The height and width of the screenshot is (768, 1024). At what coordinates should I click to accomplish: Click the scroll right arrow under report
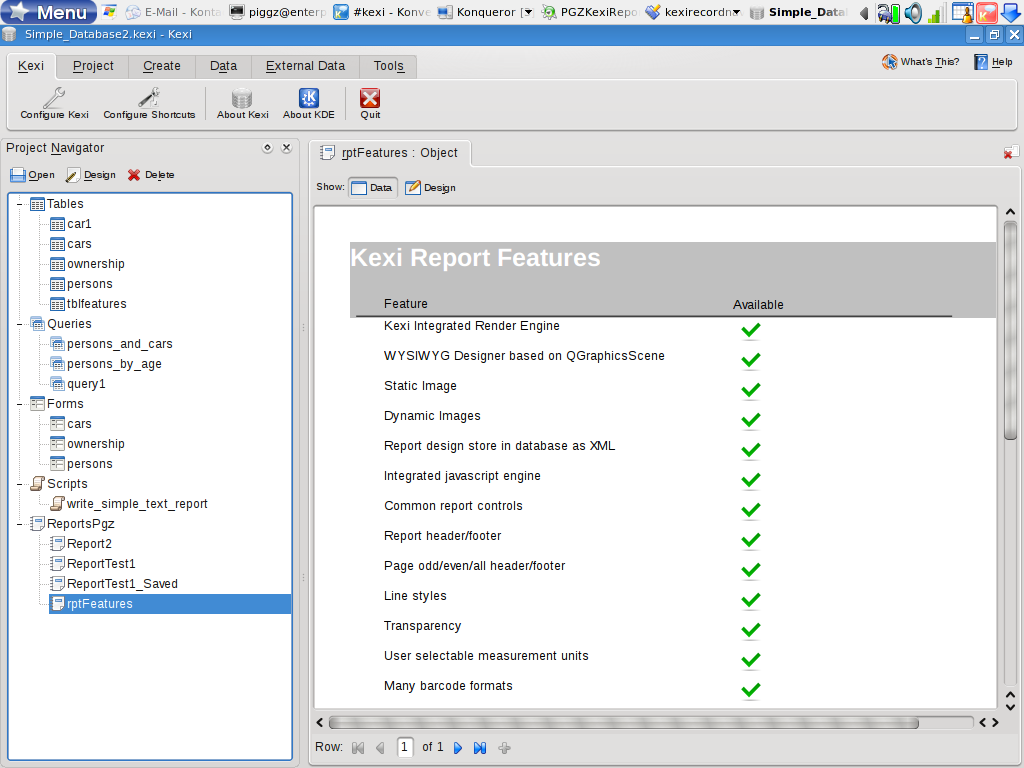(995, 723)
